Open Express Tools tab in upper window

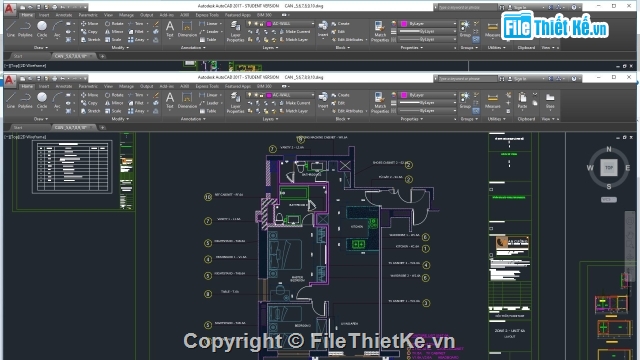pos(207,15)
